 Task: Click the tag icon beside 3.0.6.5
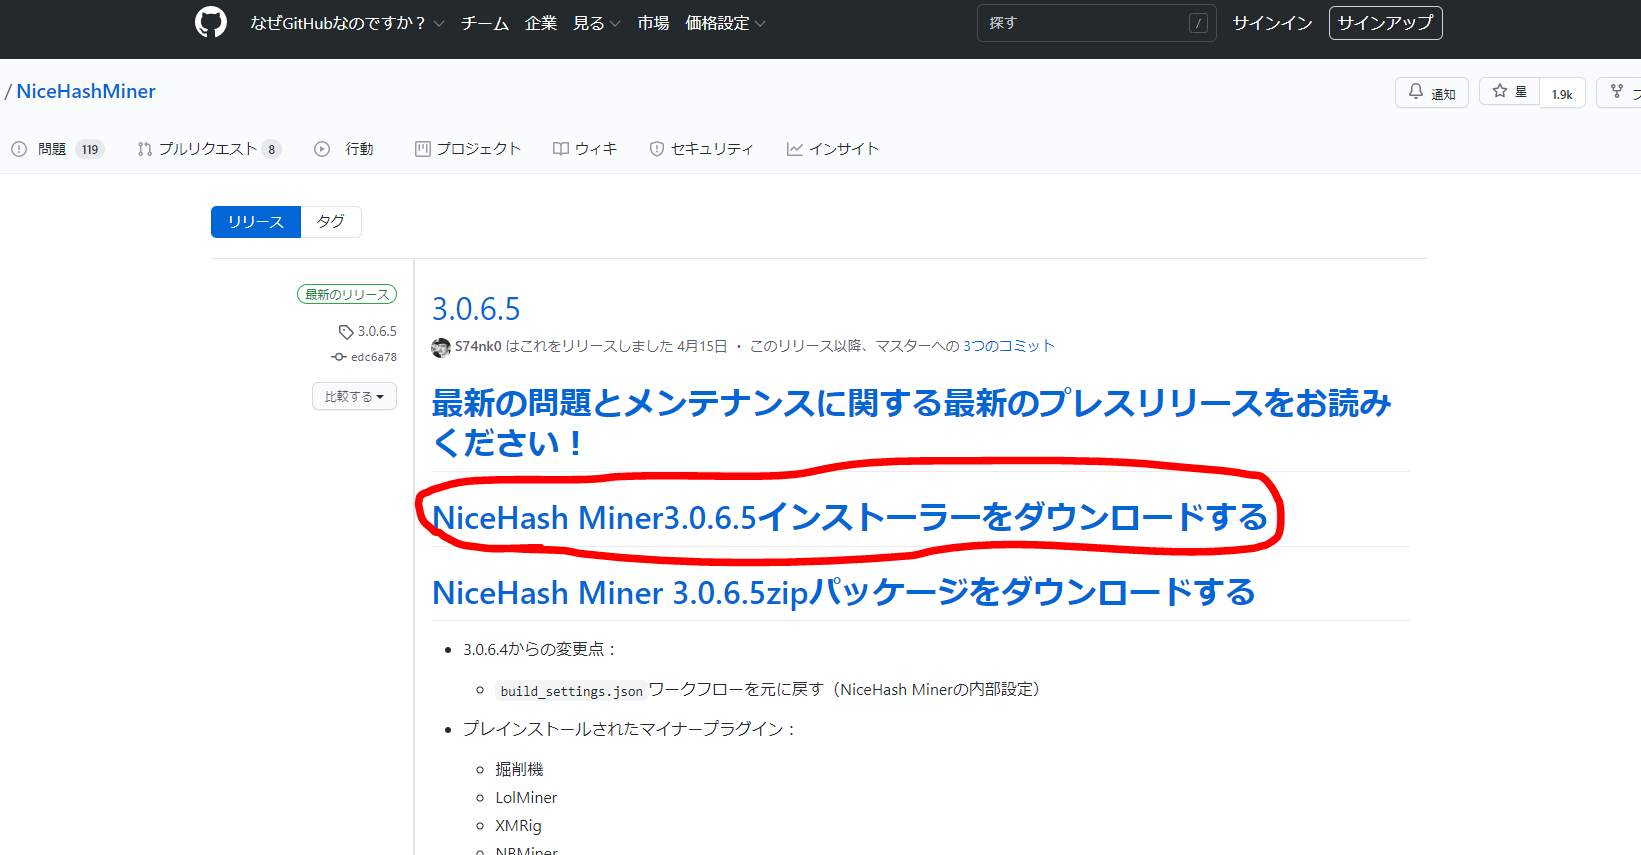(346, 332)
